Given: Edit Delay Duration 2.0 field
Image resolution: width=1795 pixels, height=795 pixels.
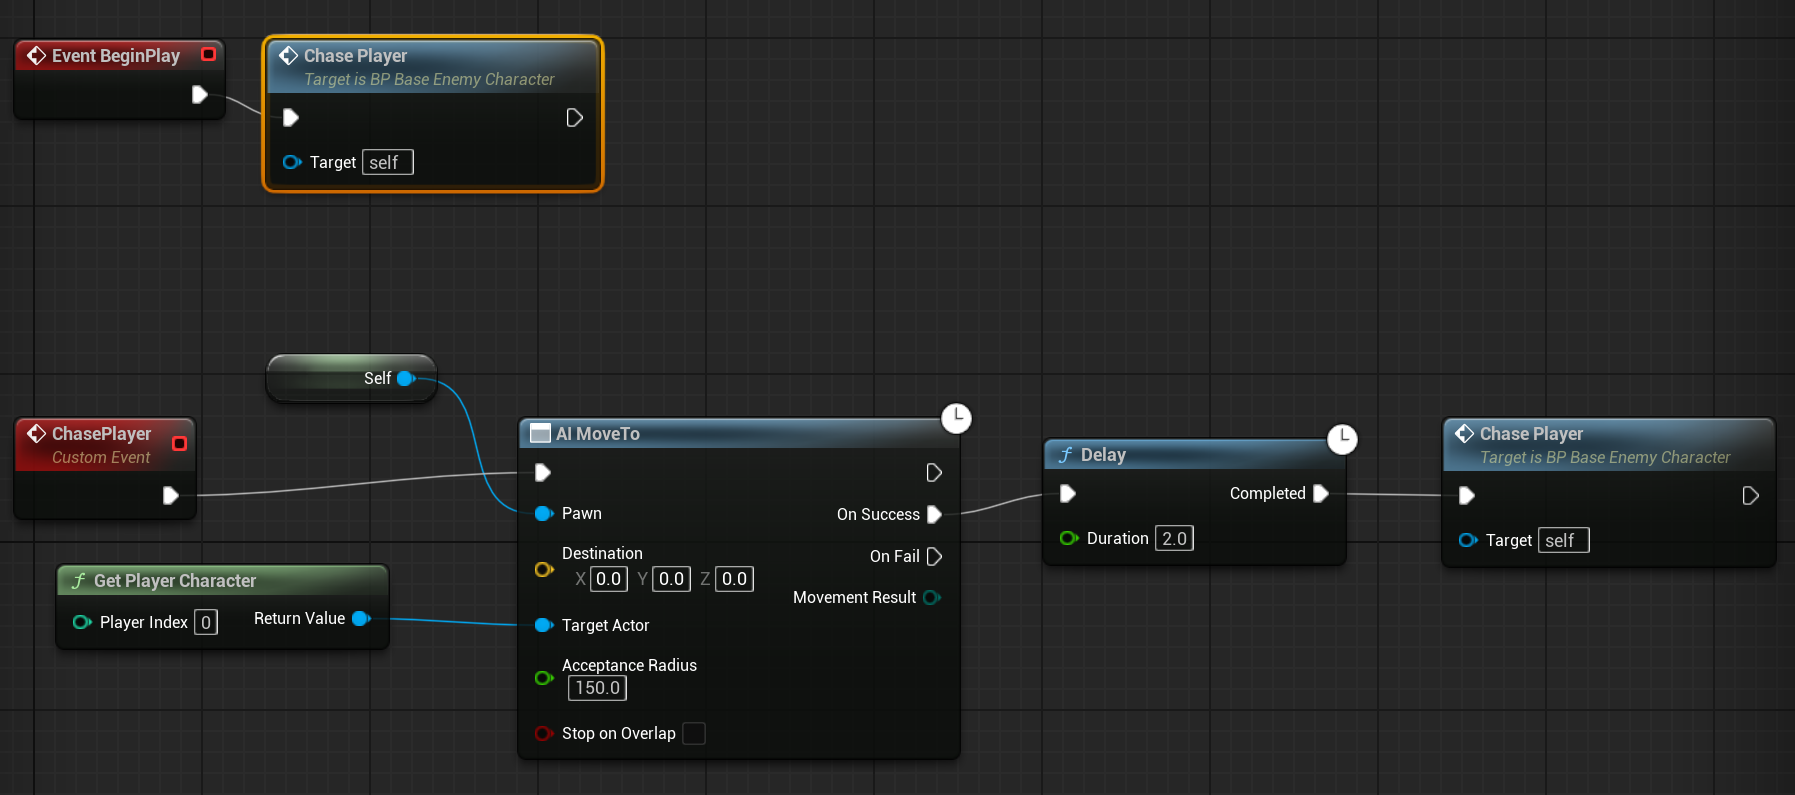Looking at the screenshot, I should click(1174, 538).
